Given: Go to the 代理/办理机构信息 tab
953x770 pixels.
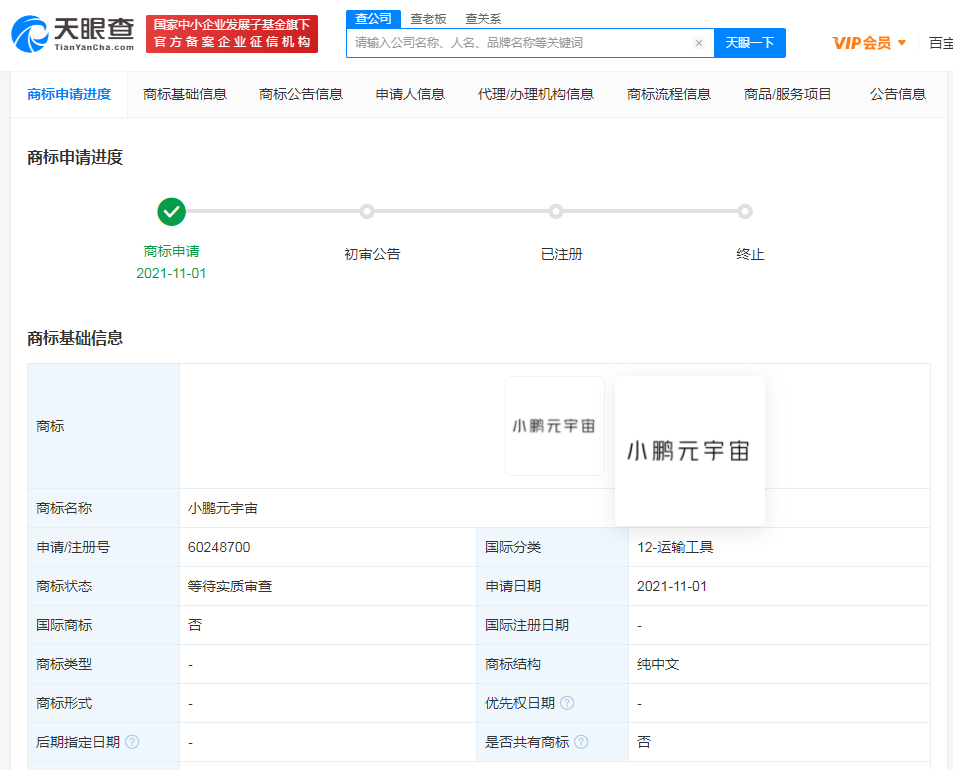Looking at the screenshot, I should pyautogui.click(x=536, y=94).
